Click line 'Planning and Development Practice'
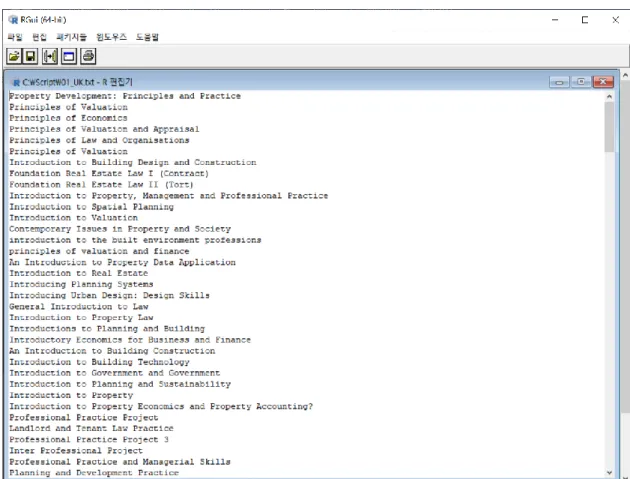630x479 pixels. [94, 473]
